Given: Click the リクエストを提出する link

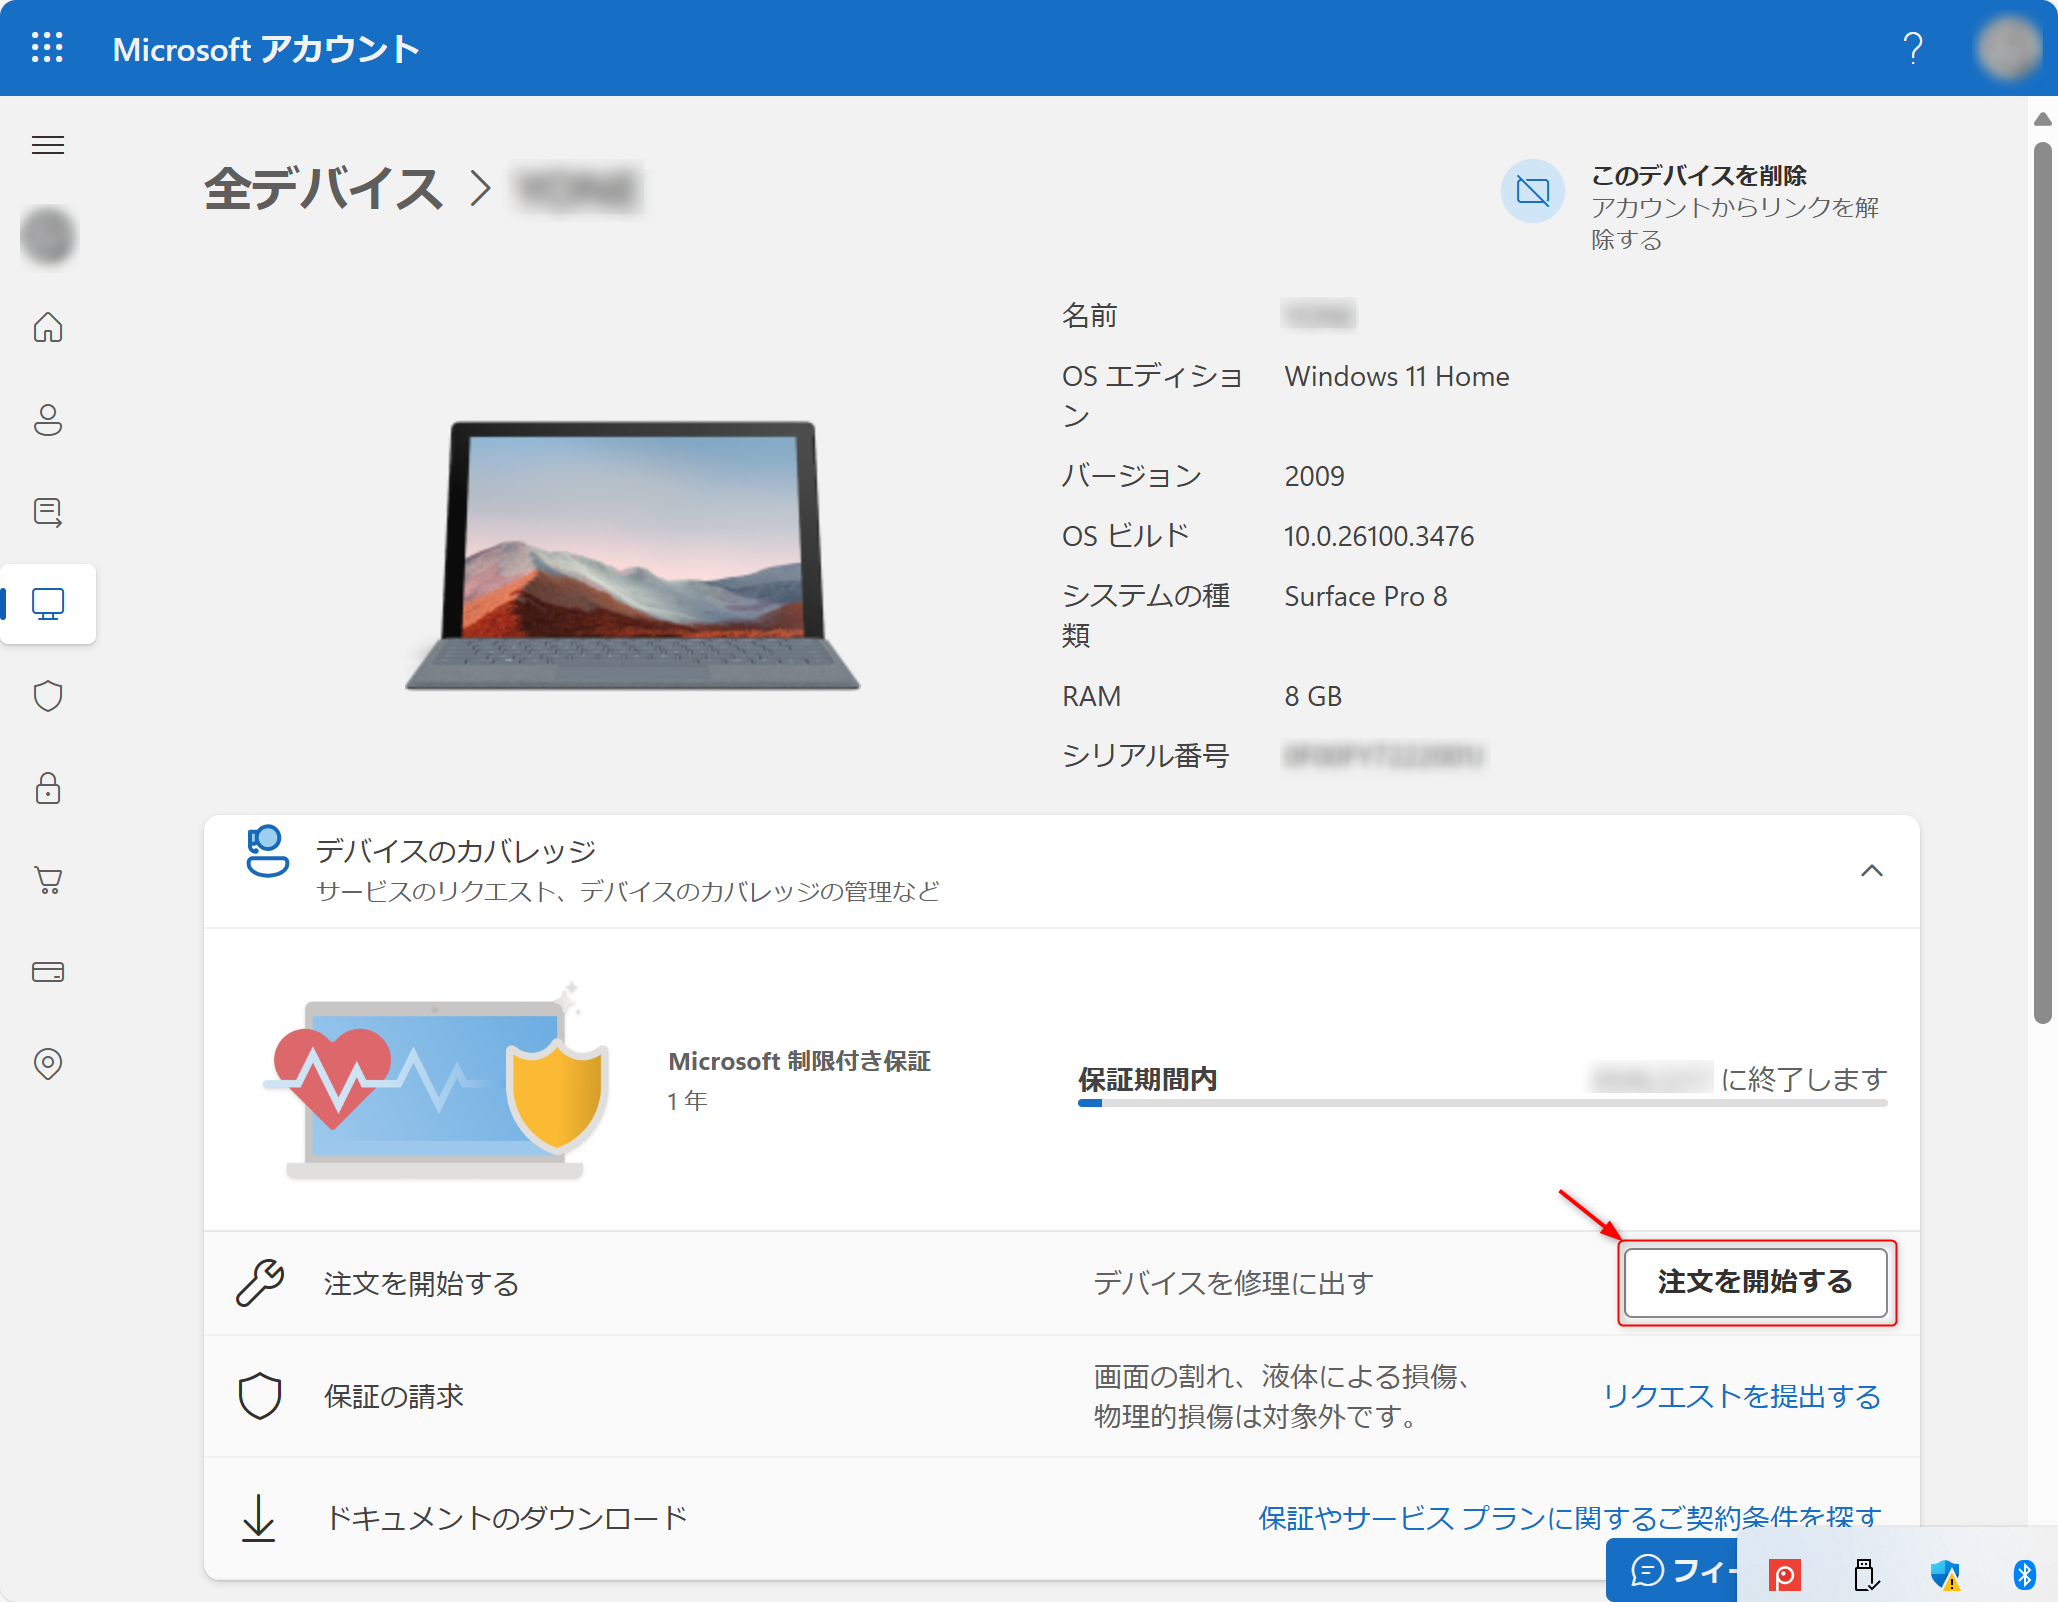Looking at the screenshot, I should [x=1741, y=1396].
